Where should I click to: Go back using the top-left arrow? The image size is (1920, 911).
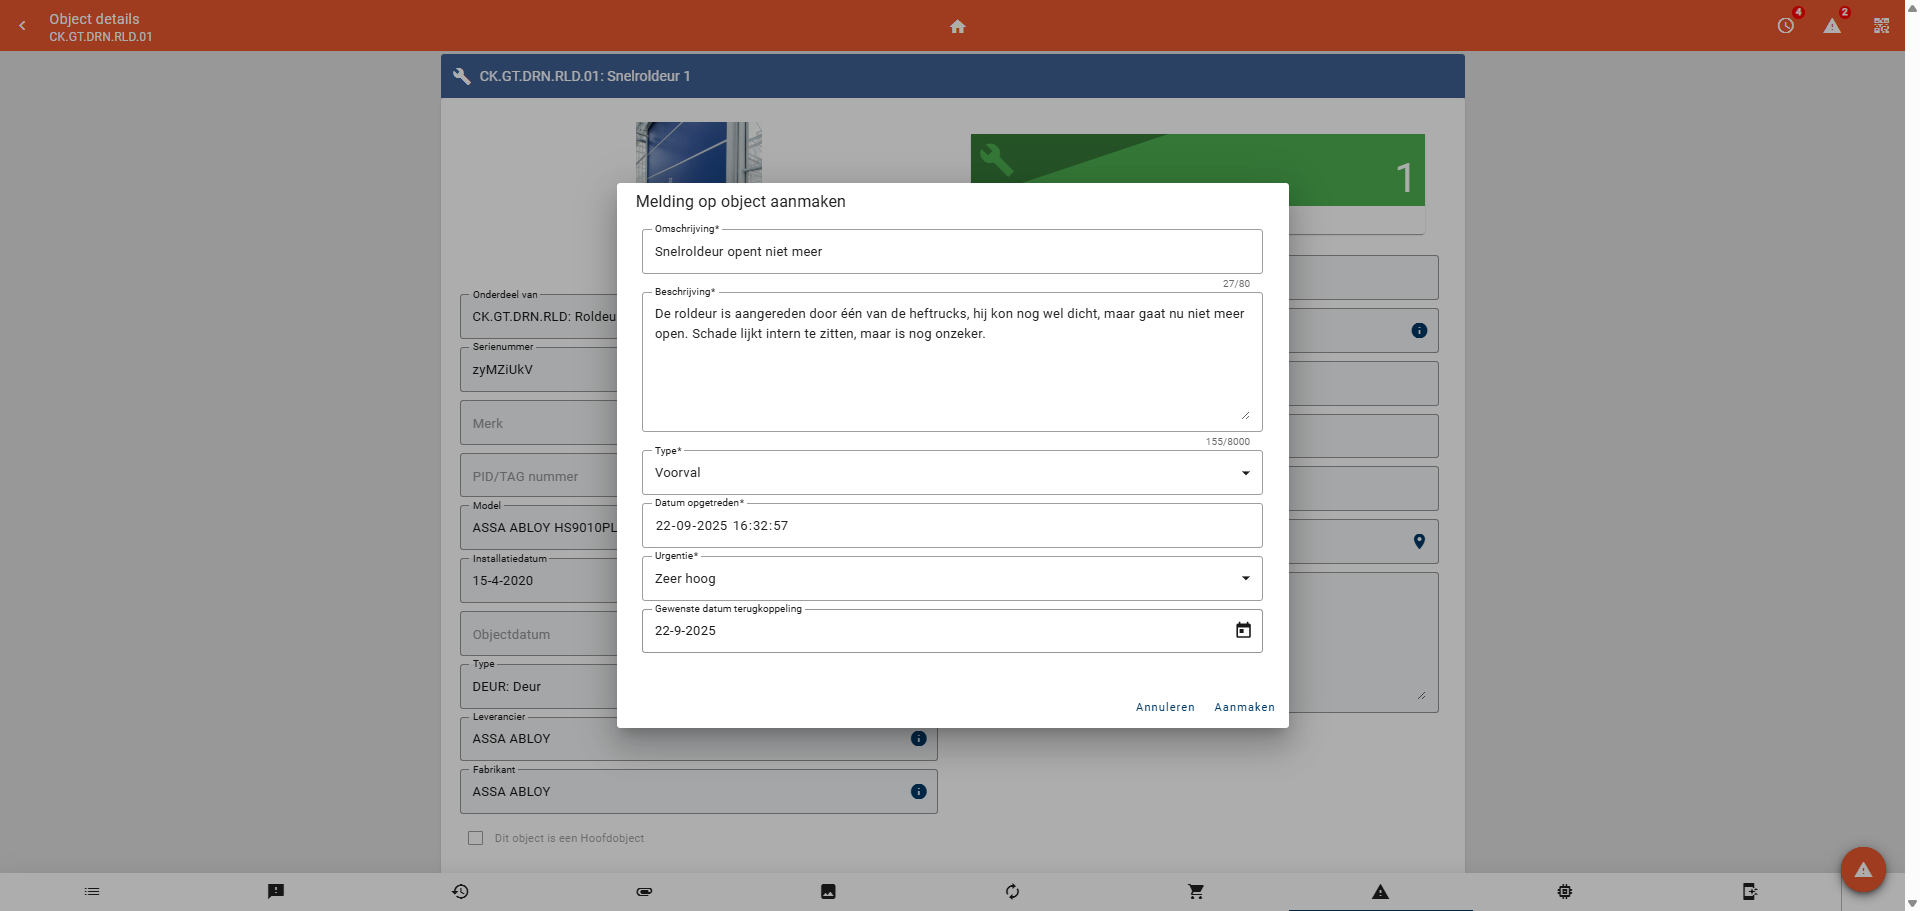tap(22, 26)
